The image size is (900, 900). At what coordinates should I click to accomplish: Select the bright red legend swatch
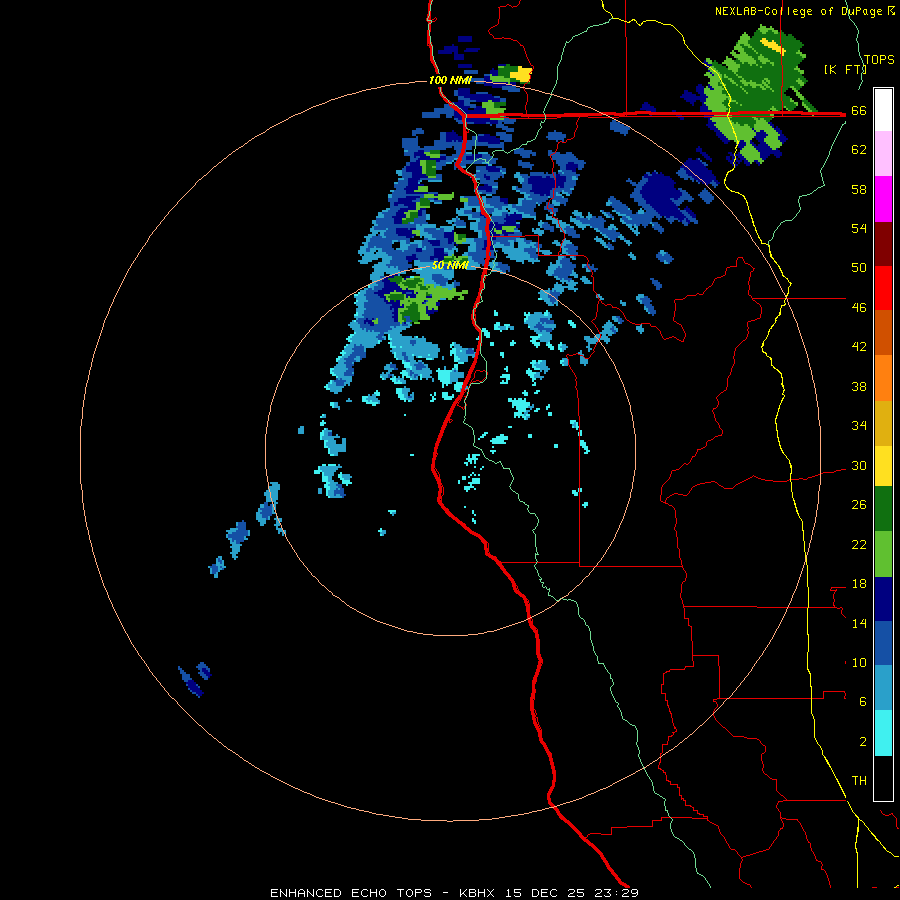[883, 288]
